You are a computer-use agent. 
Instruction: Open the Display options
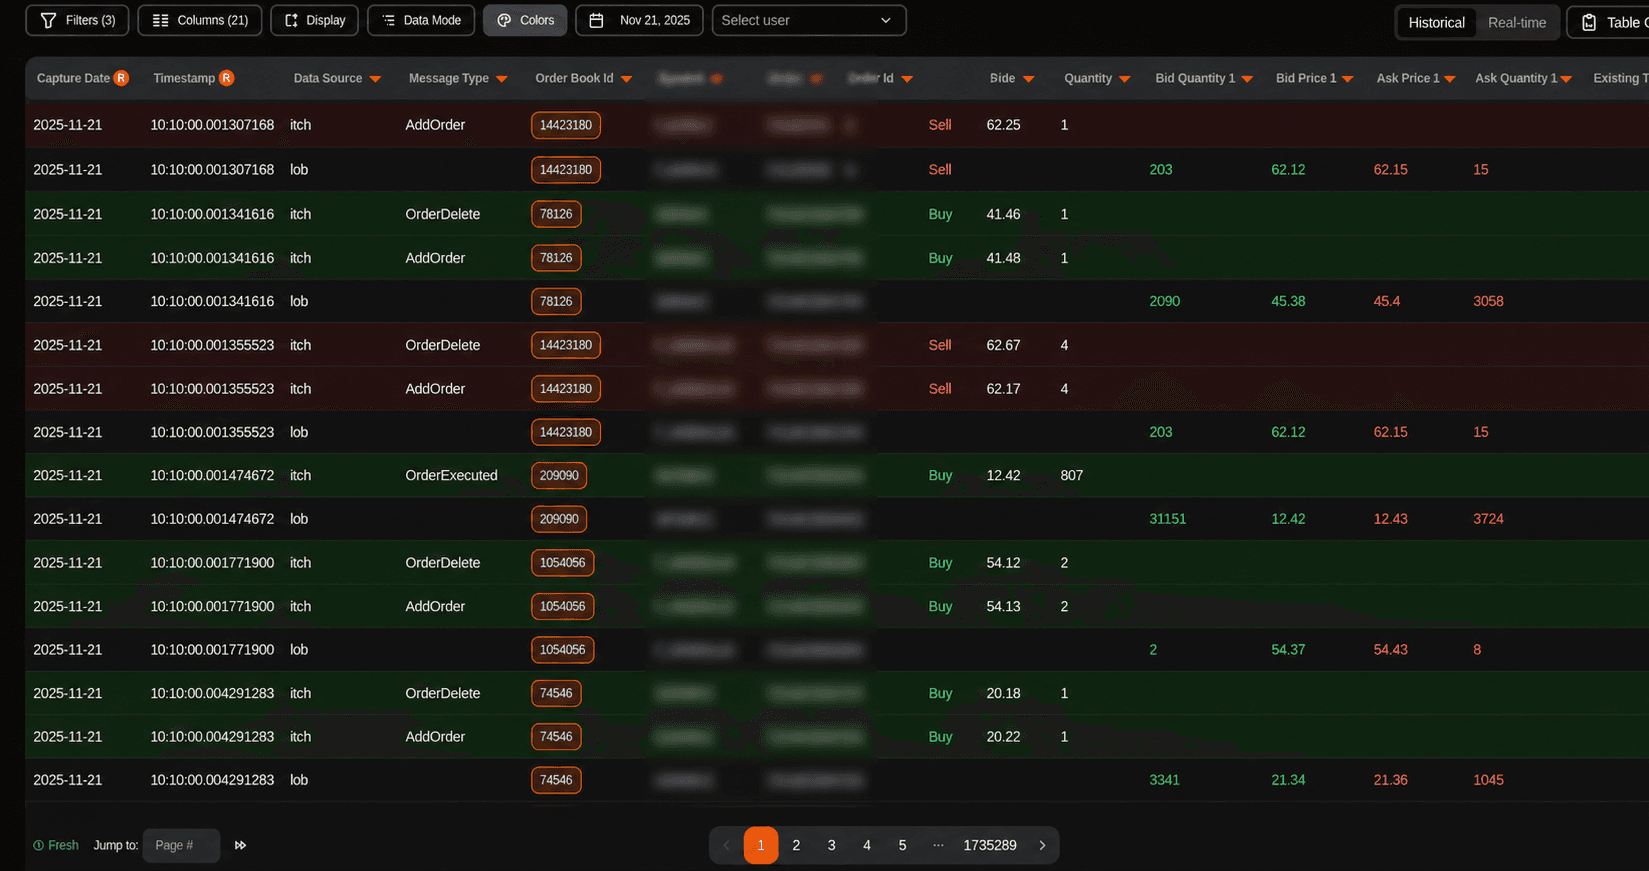tap(314, 20)
